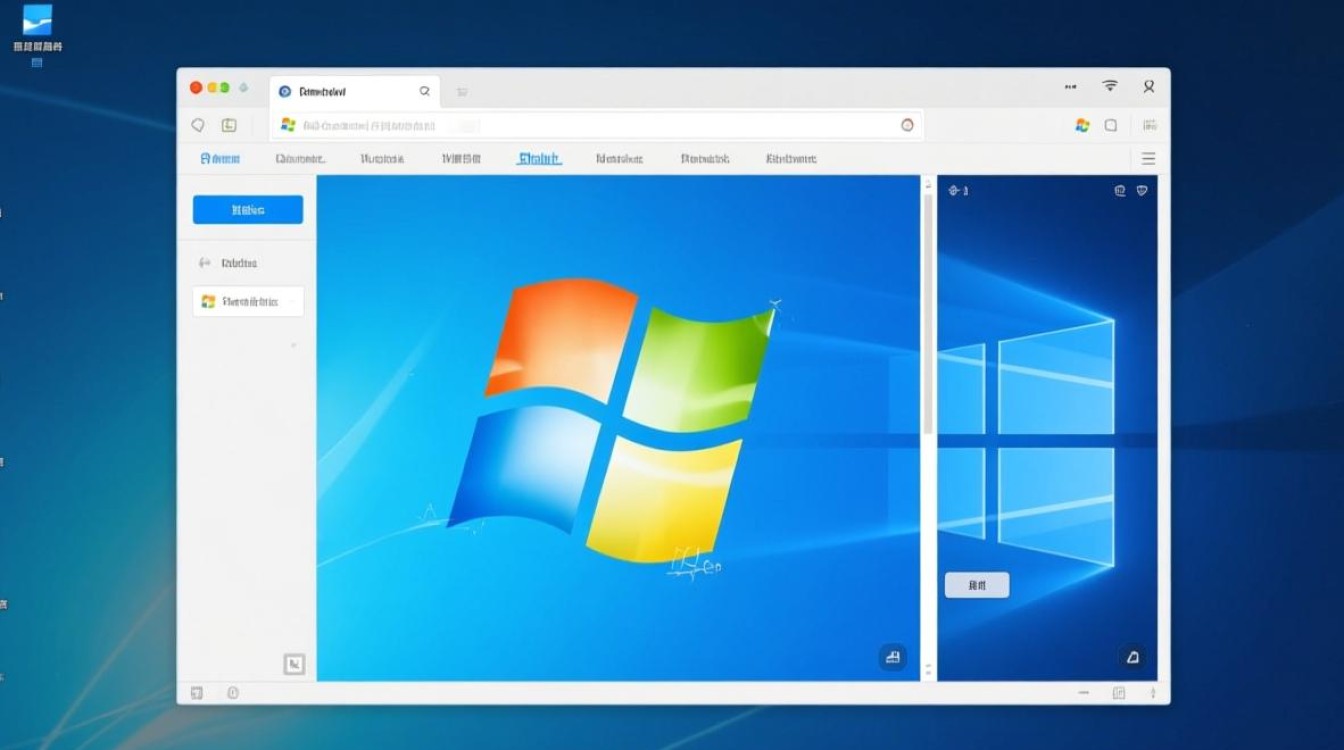Open the search magnifier inside the browser tab
1344x750 pixels.
coord(424,90)
